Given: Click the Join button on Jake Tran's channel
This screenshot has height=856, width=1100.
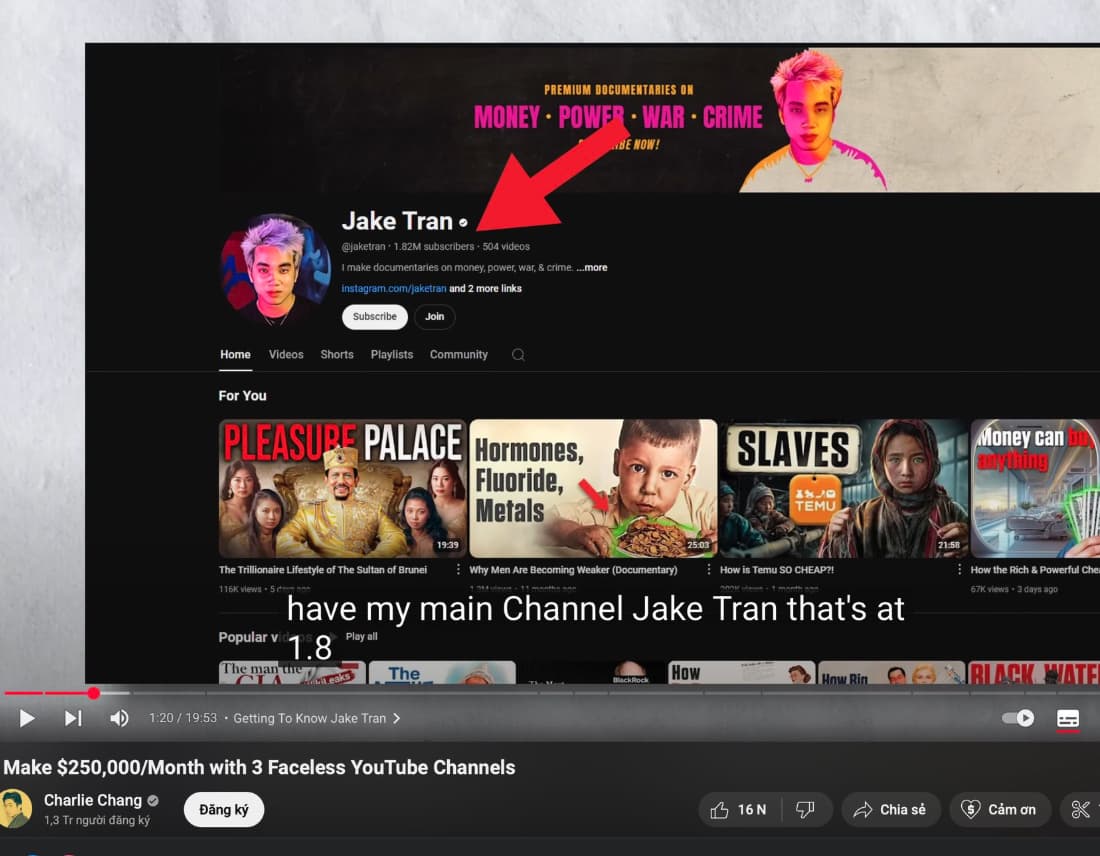Looking at the screenshot, I should 434,316.
